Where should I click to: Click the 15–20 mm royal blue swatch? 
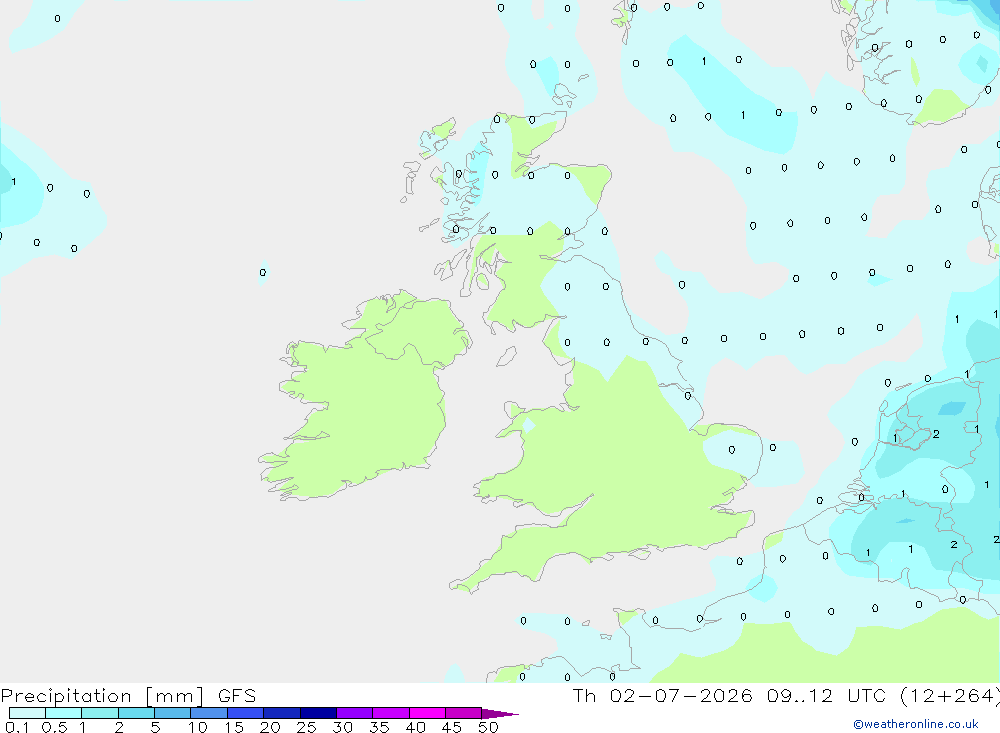tap(245, 713)
